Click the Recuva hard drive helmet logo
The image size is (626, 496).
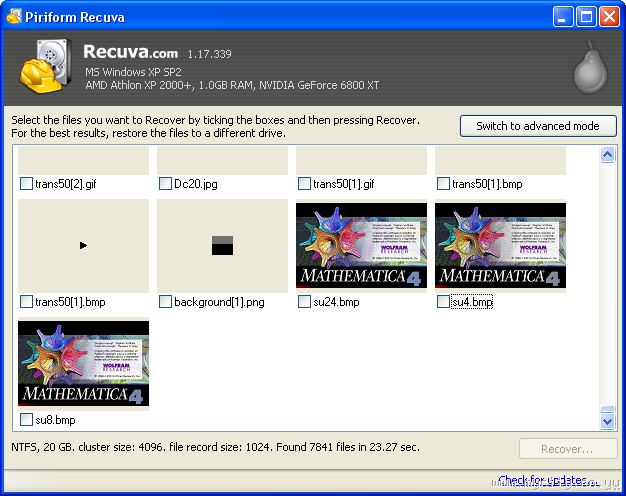46,66
